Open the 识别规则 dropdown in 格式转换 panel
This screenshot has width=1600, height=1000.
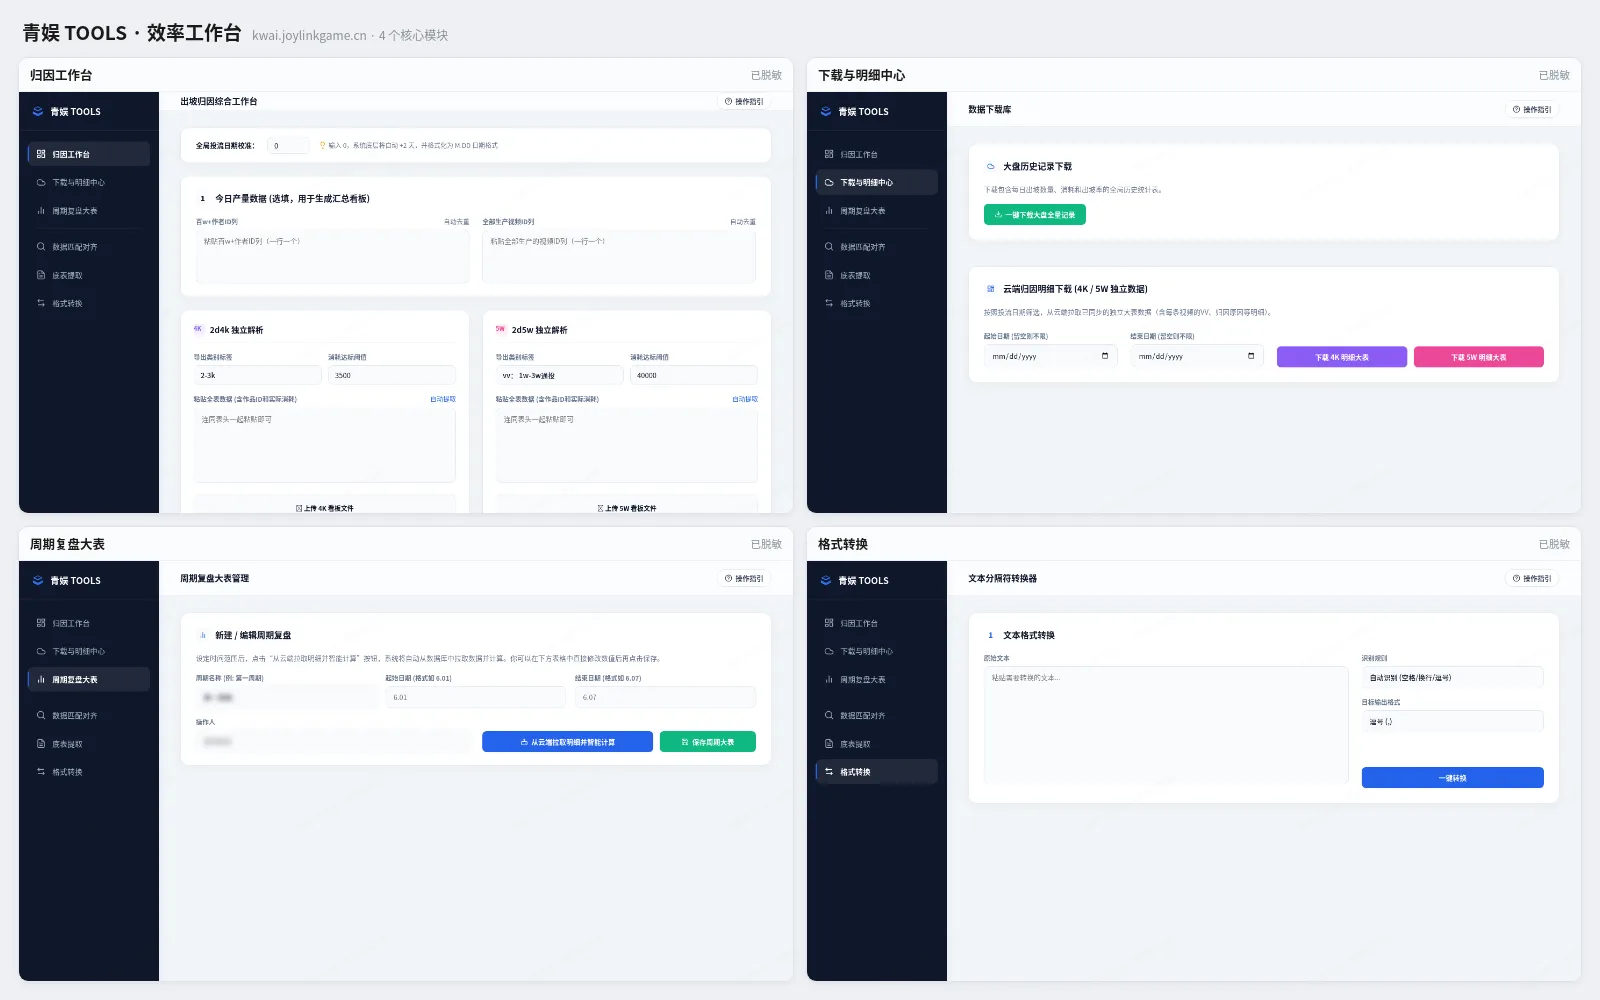1452,678
